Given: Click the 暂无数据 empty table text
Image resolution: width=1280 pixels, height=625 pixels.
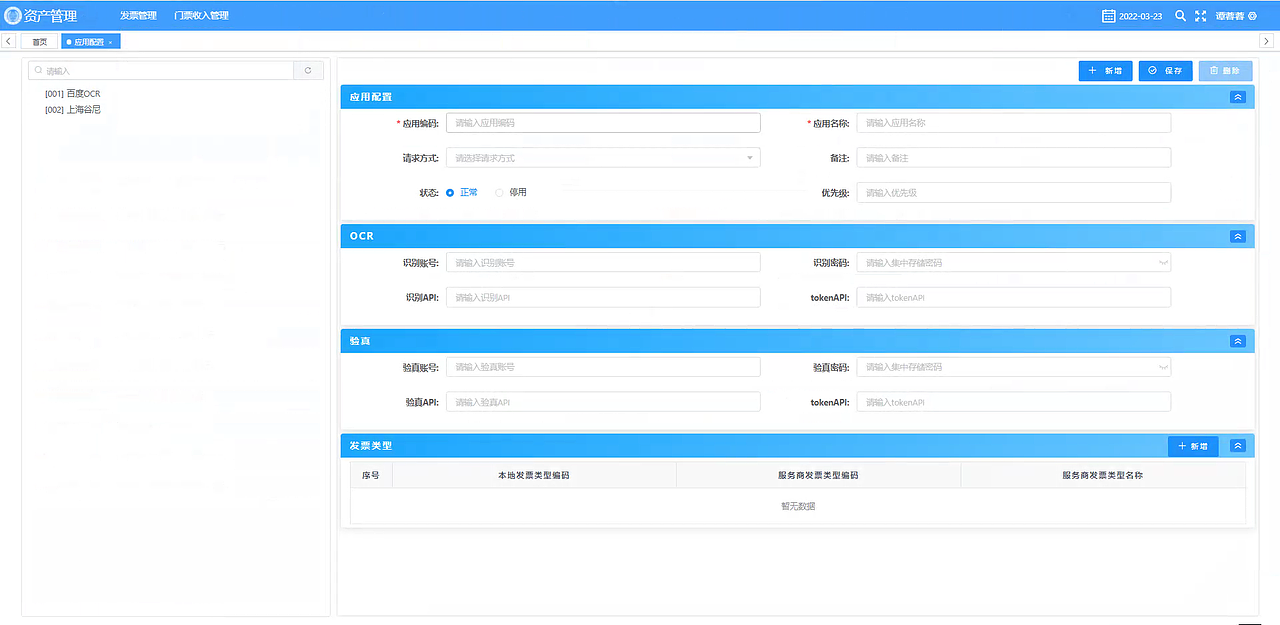Looking at the screenshot, I should pos(798,506).
